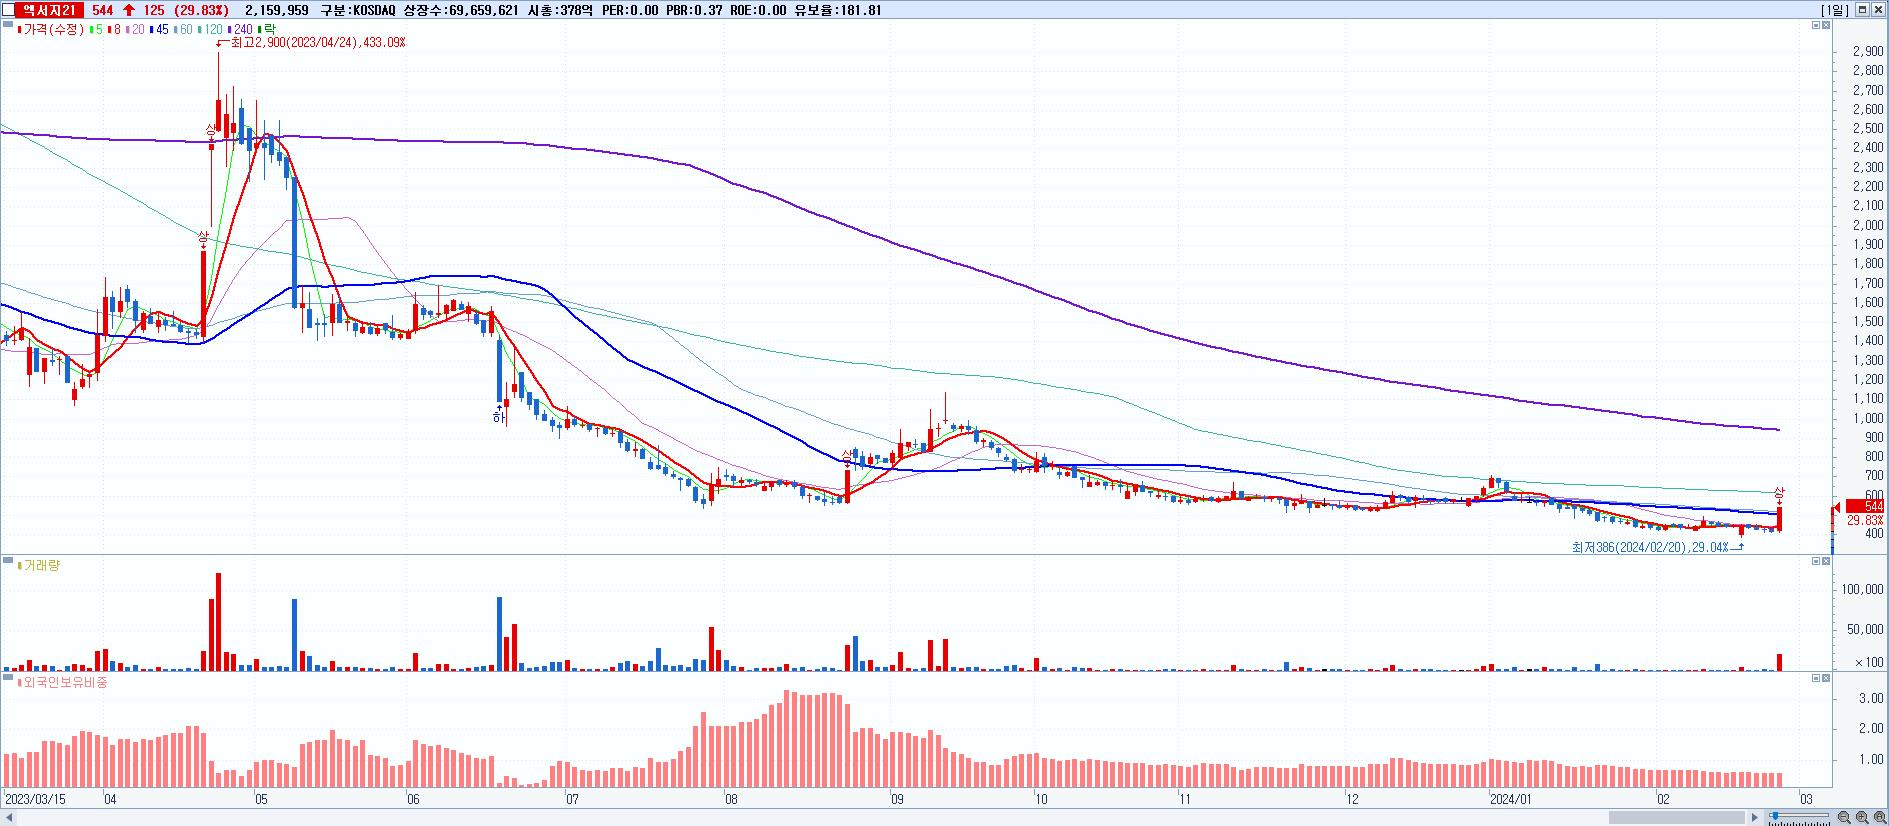This screenshot has height=826, width=1889.
Task: Select the 외국인보유비중 indicator label
Action: pyautogui.click(x=63, y=682)
